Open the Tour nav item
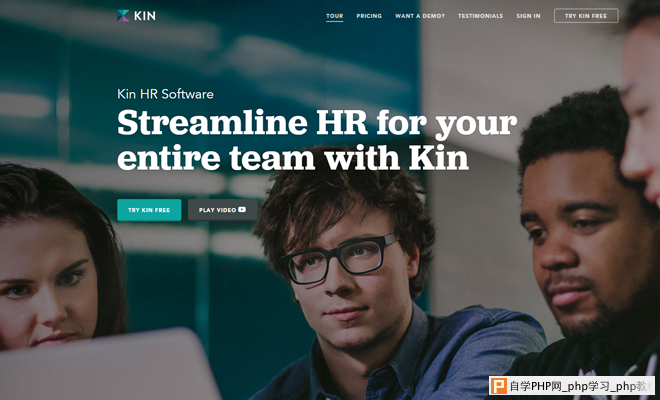The height and width of the screenshot is (400, 660). point(335,16)
